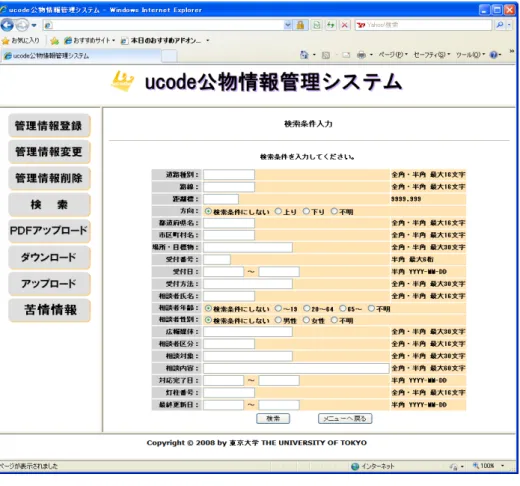520x486 pixels.
Task: Open the Print options dropdown arrow
Action: [x=371, y=55]
